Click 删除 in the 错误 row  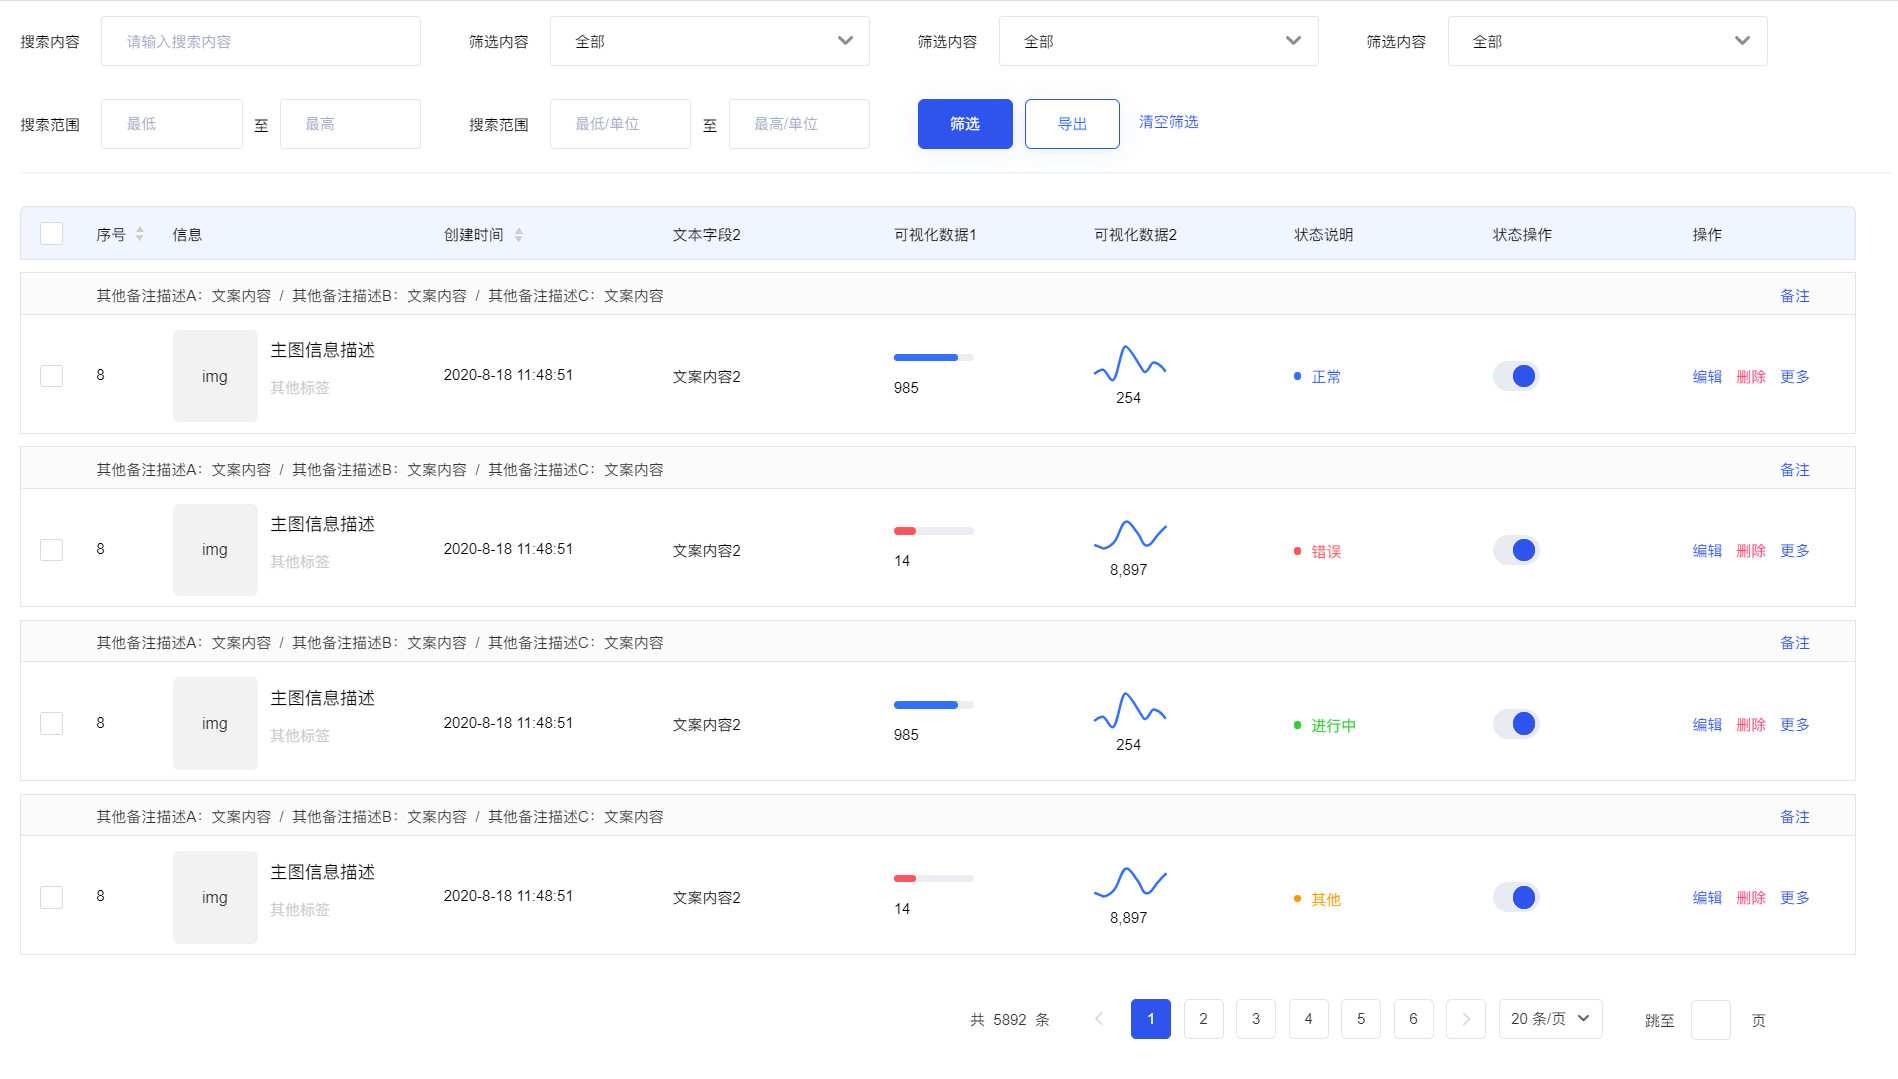coord(1751,551)
